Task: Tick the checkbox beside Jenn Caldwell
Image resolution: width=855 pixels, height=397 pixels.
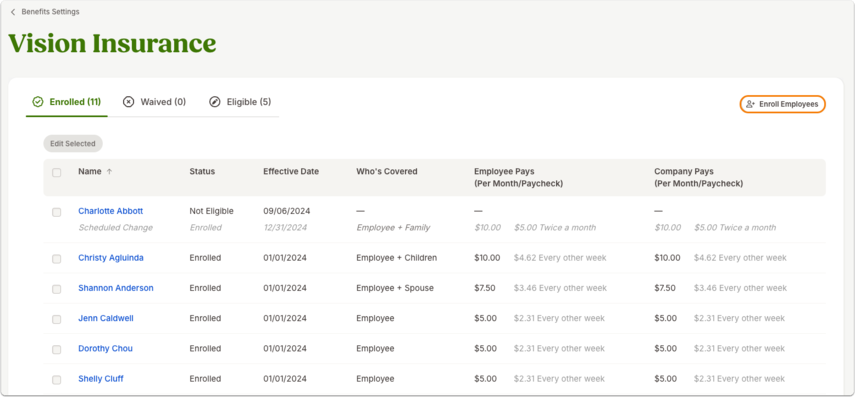Action: (57, 319)
